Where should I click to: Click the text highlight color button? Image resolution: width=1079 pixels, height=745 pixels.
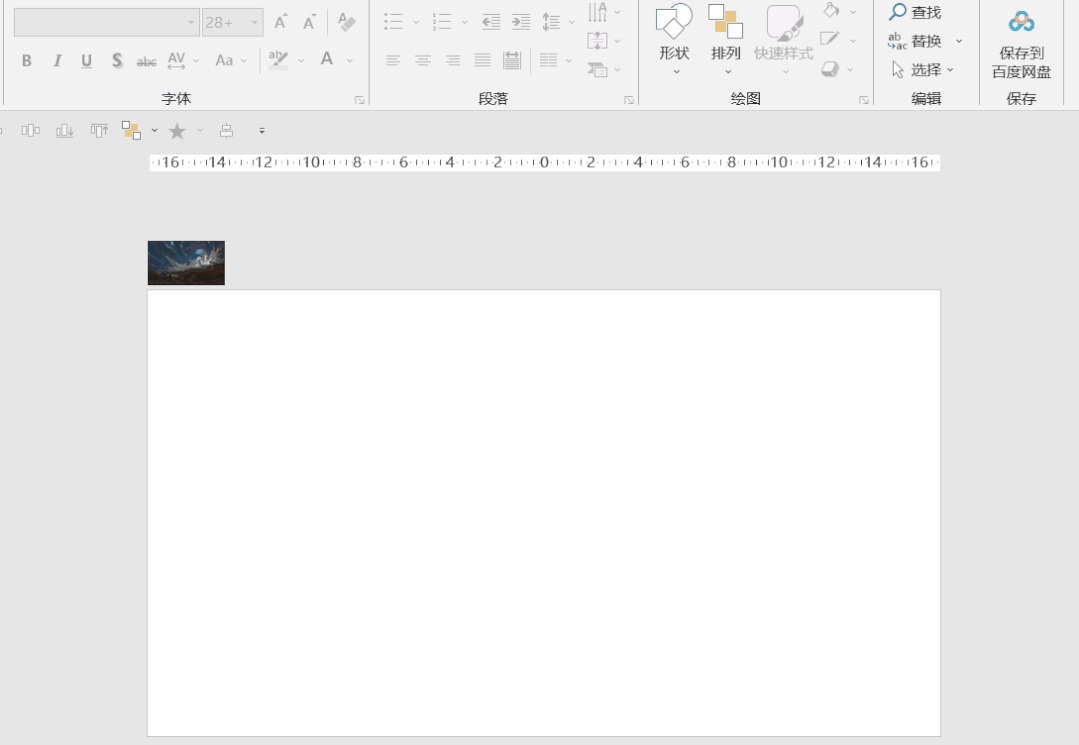(278, 60)
